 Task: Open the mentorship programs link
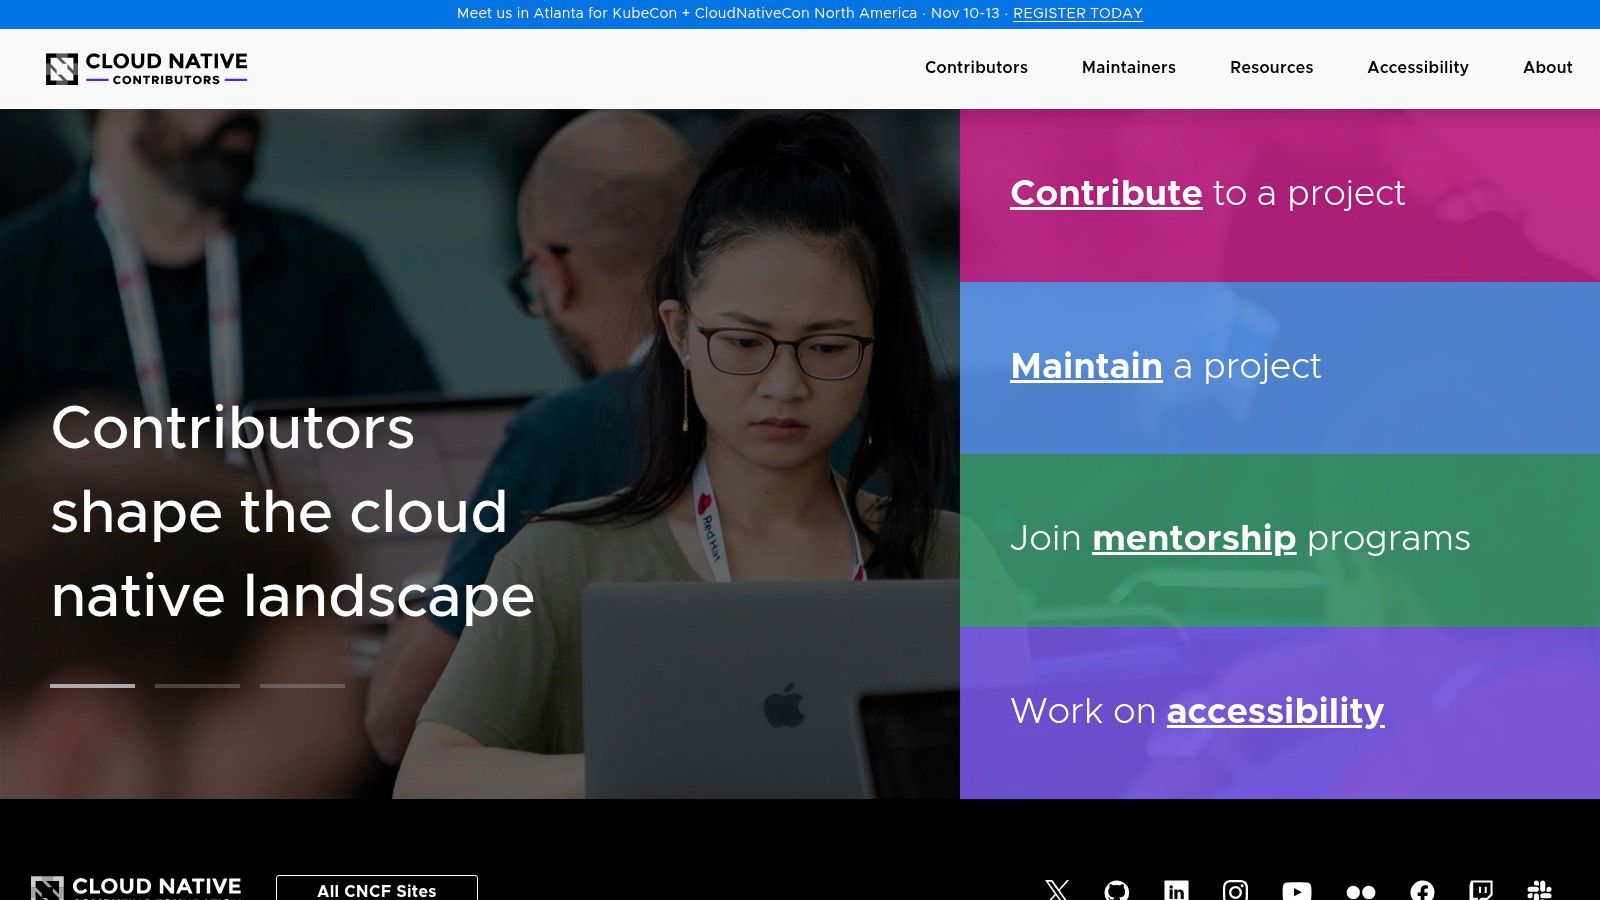[x=1194, y=538]
